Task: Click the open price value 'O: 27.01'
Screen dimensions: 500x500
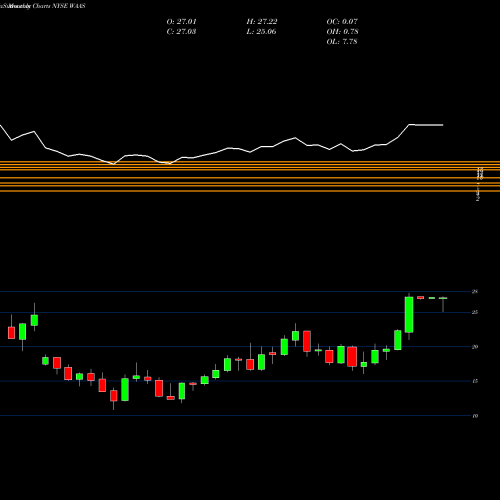Action: point(181,22)
